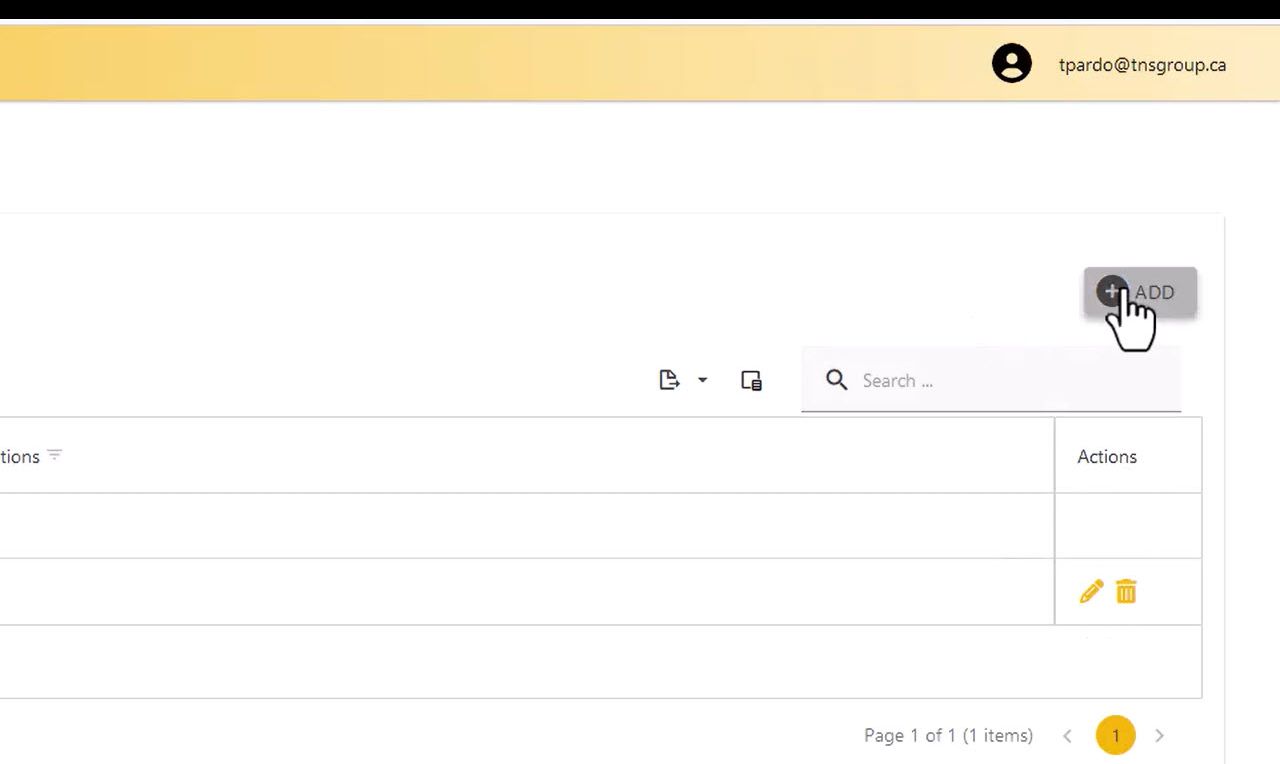This screenshot has height=764, width=1280.
Task: Open the column chooser icon
Action: pyautogui.click(x=751, y=380)
